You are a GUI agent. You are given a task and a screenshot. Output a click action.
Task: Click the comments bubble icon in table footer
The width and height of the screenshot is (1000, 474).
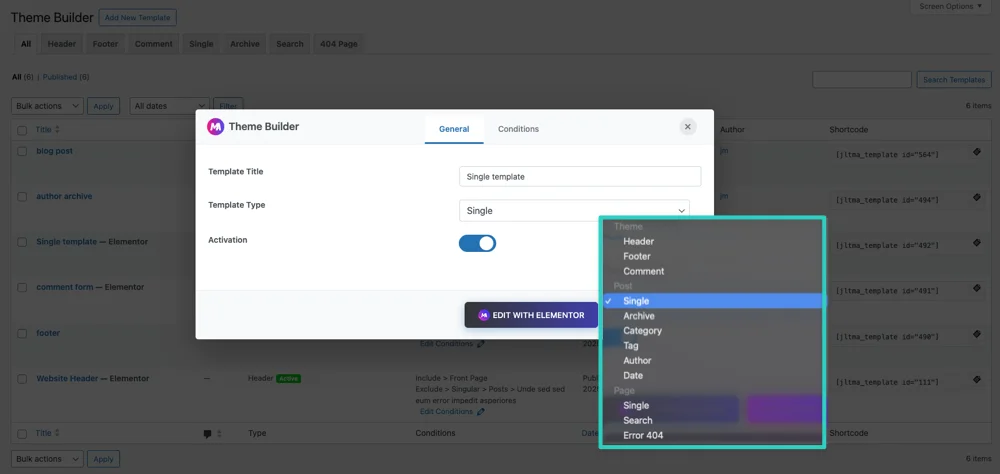207,434
